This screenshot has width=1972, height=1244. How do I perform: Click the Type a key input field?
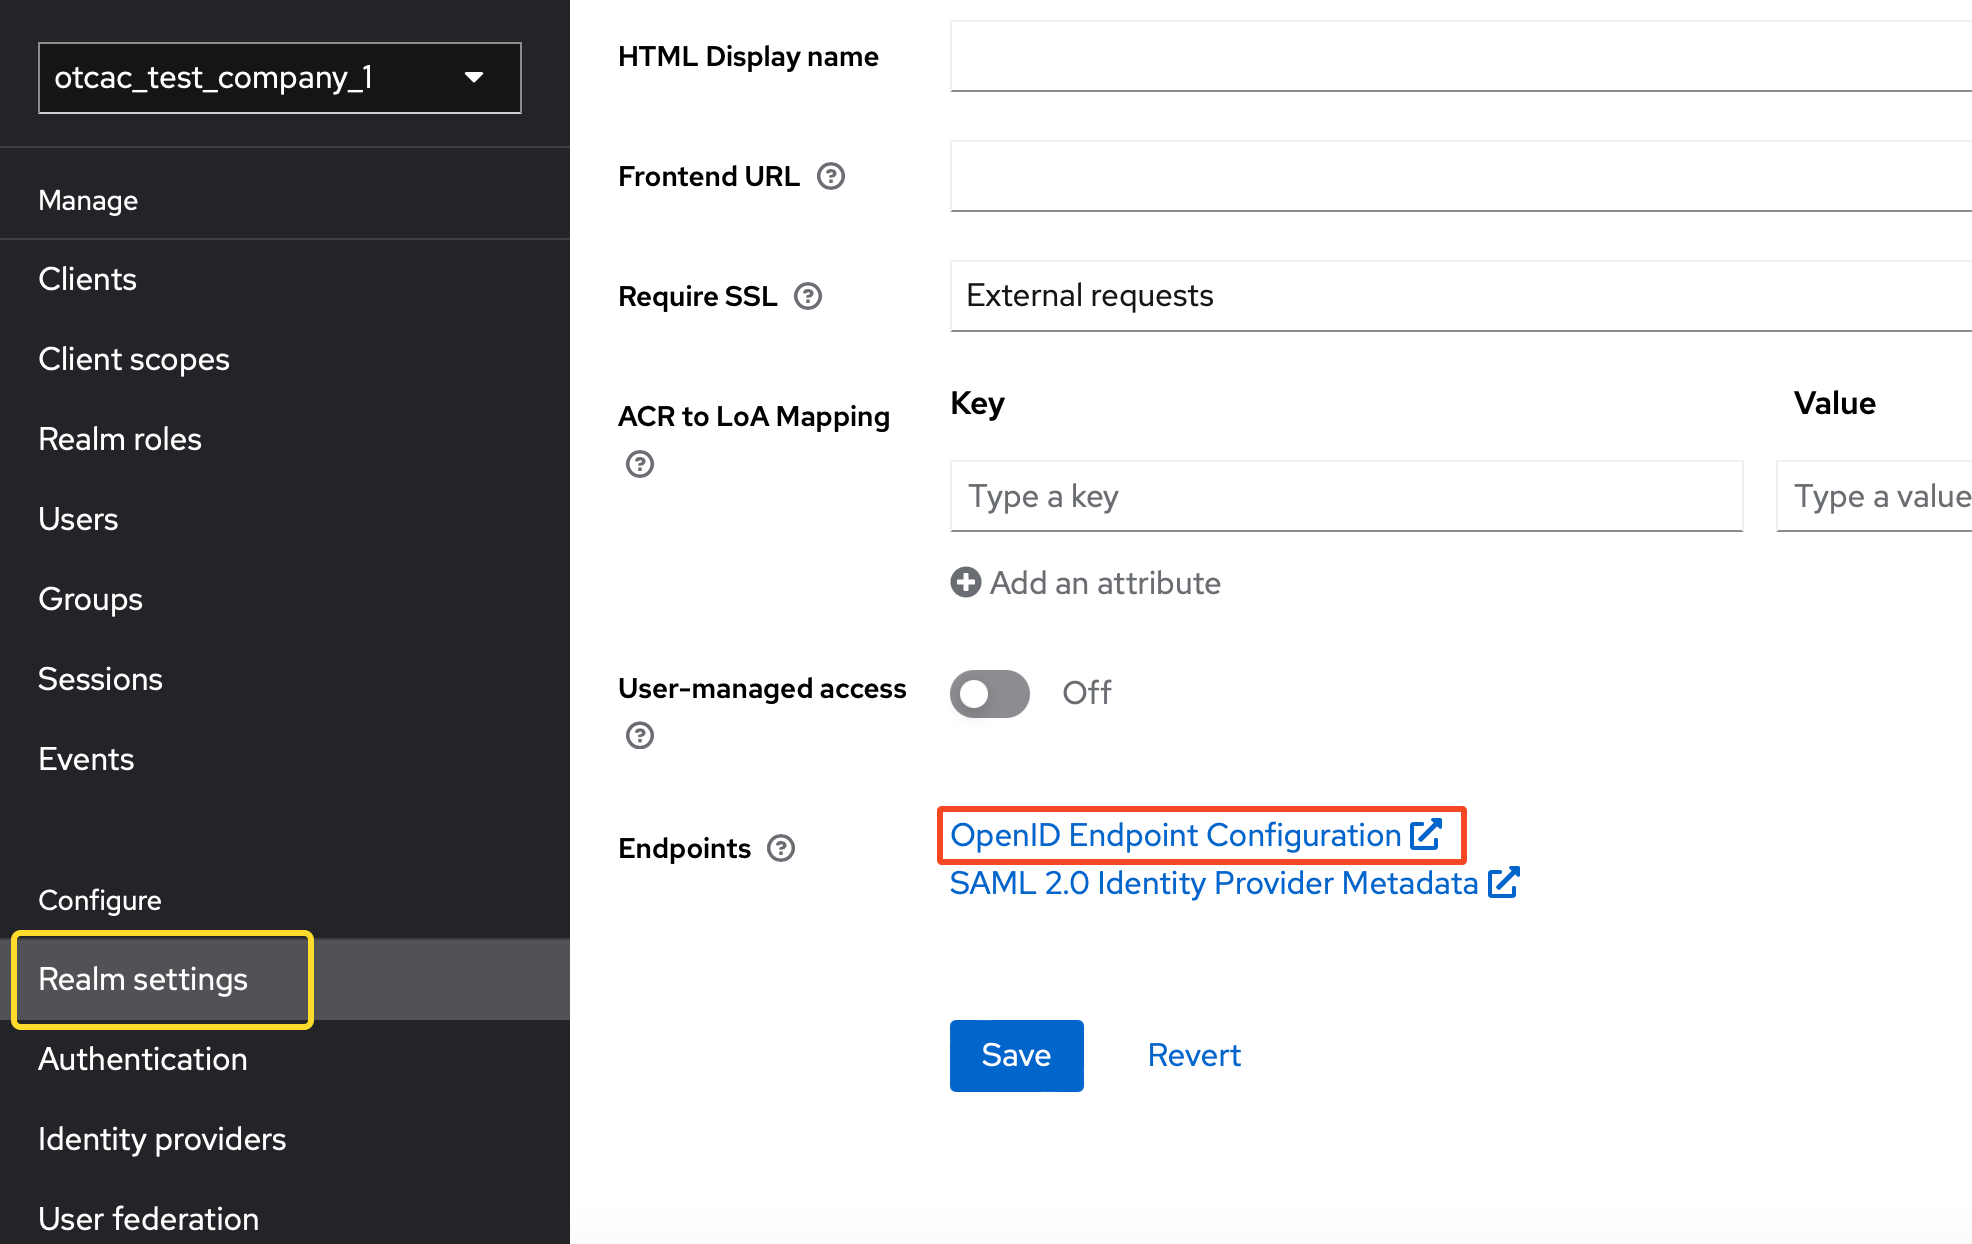click(1346, 496)
